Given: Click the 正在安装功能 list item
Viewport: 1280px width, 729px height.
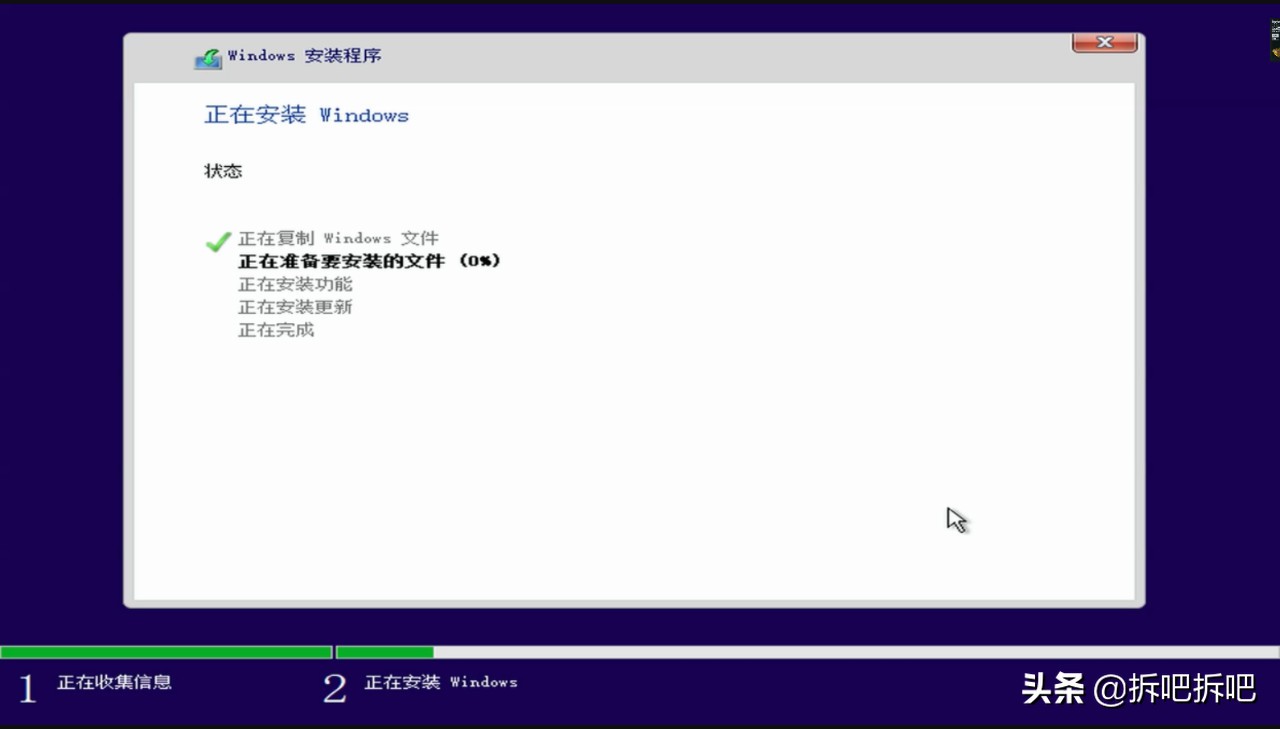Looking at the screenshot, I should click(x=295, y=284).
